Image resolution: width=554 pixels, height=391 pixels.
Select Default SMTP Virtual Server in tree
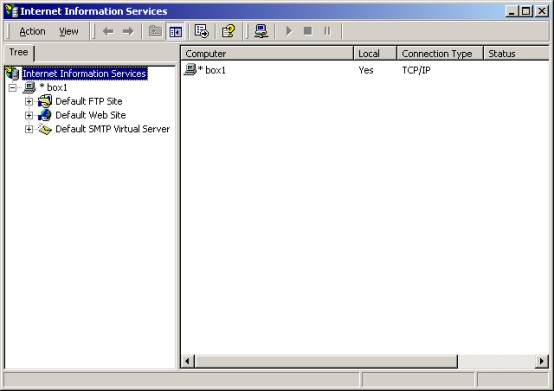[112, 129]
